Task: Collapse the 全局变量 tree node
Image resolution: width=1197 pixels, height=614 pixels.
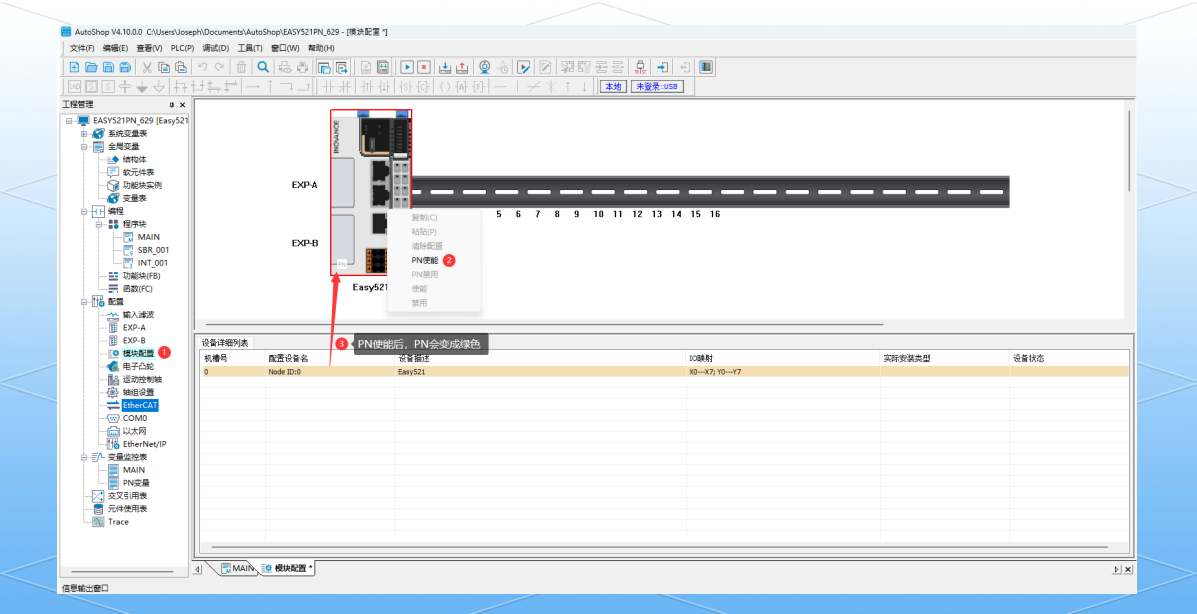Action: click(85, 146)
